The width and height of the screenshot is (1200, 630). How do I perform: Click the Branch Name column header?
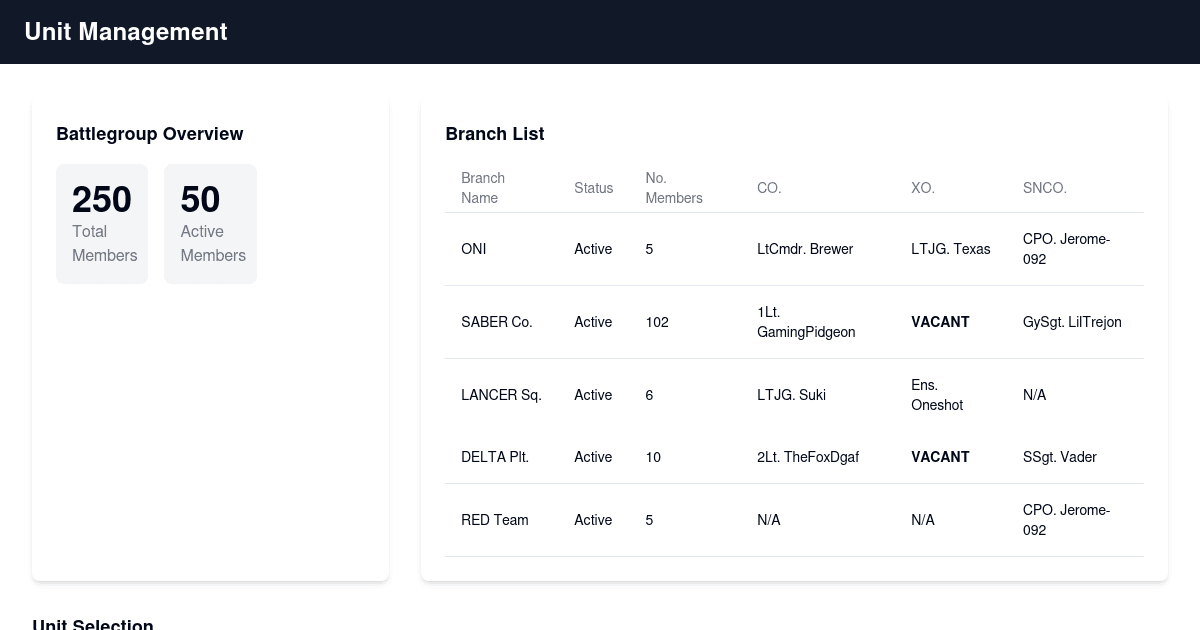coord(483,188)
